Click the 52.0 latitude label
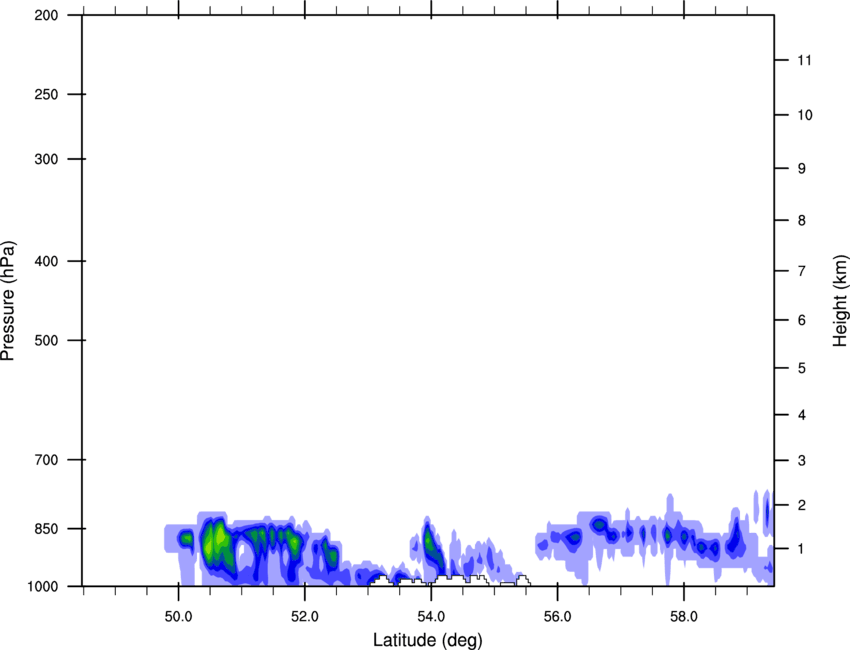The height and width of the screenshot is (650, 850). 305,616
